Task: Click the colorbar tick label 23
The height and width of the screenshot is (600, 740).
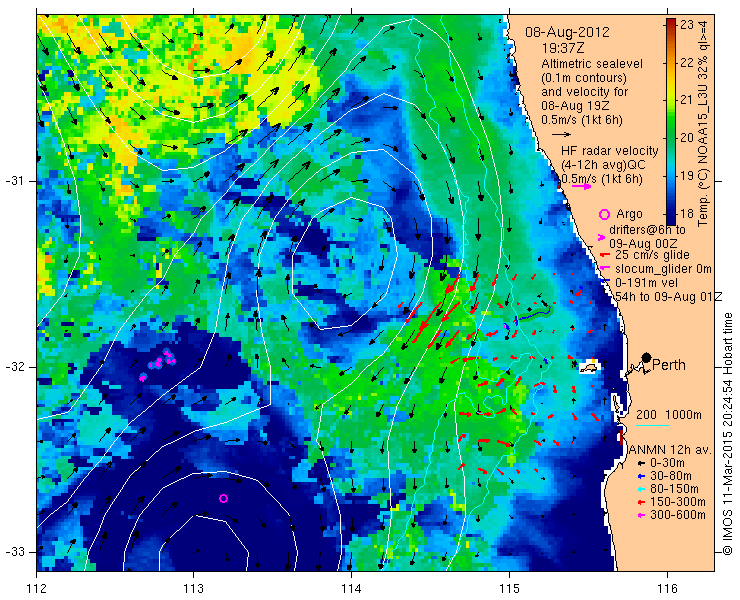Action: coord(687,25)
